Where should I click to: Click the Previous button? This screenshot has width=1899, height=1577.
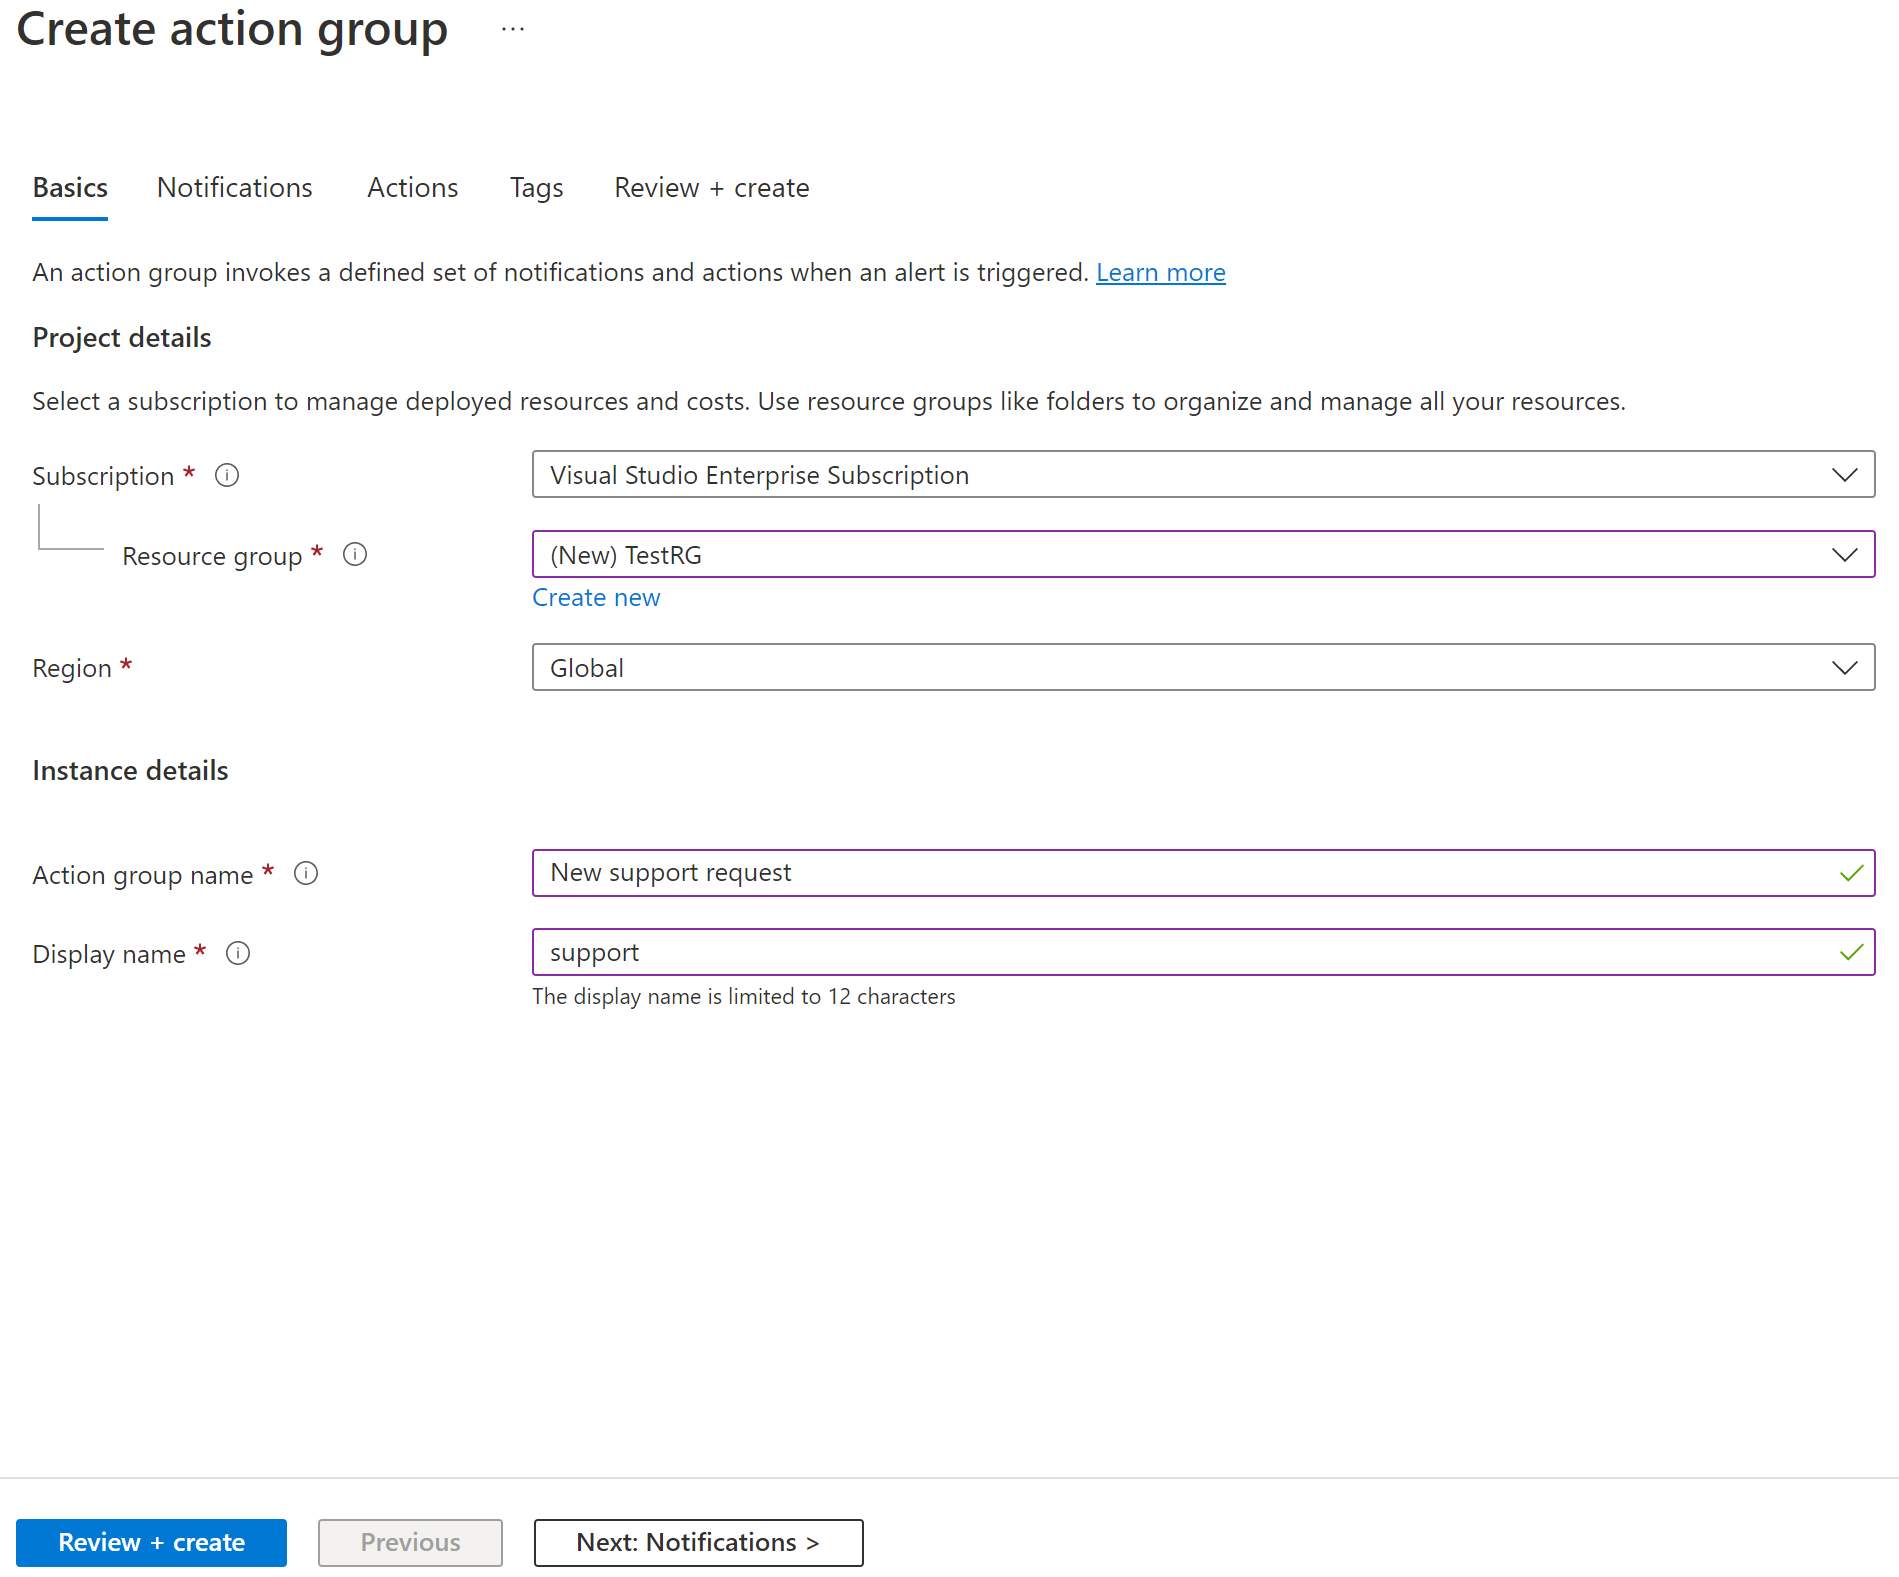[409, 1542]
